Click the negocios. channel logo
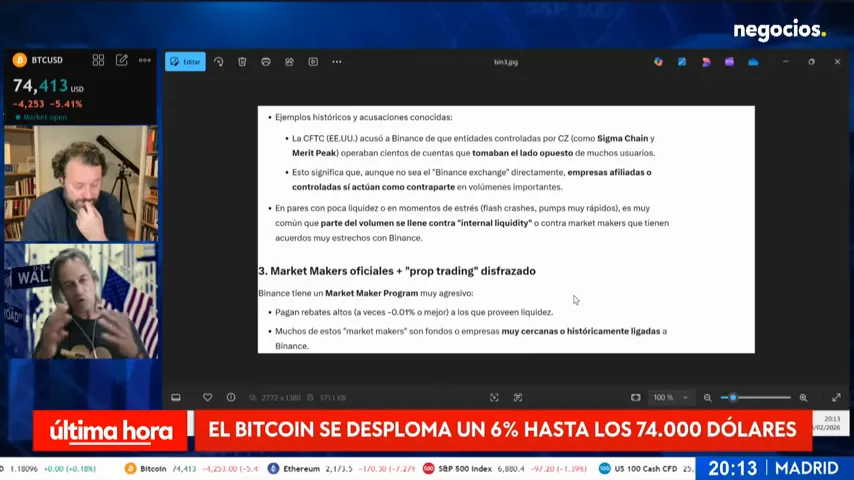 [779, 31]
